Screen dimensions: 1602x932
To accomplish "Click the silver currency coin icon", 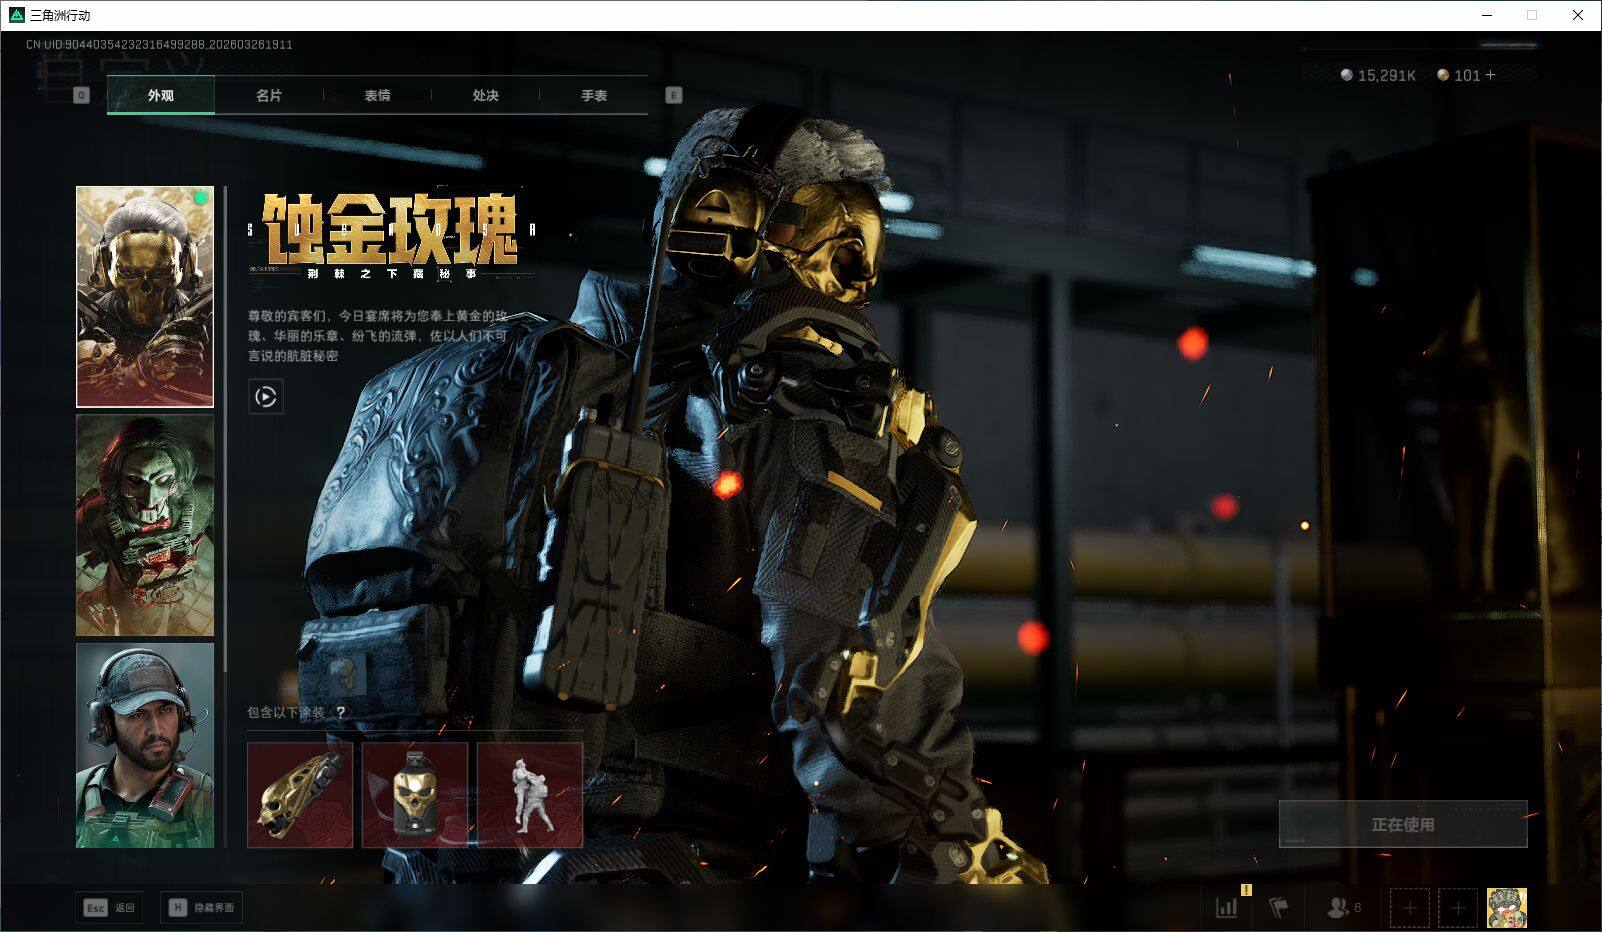I will (x=1347, y=75).
